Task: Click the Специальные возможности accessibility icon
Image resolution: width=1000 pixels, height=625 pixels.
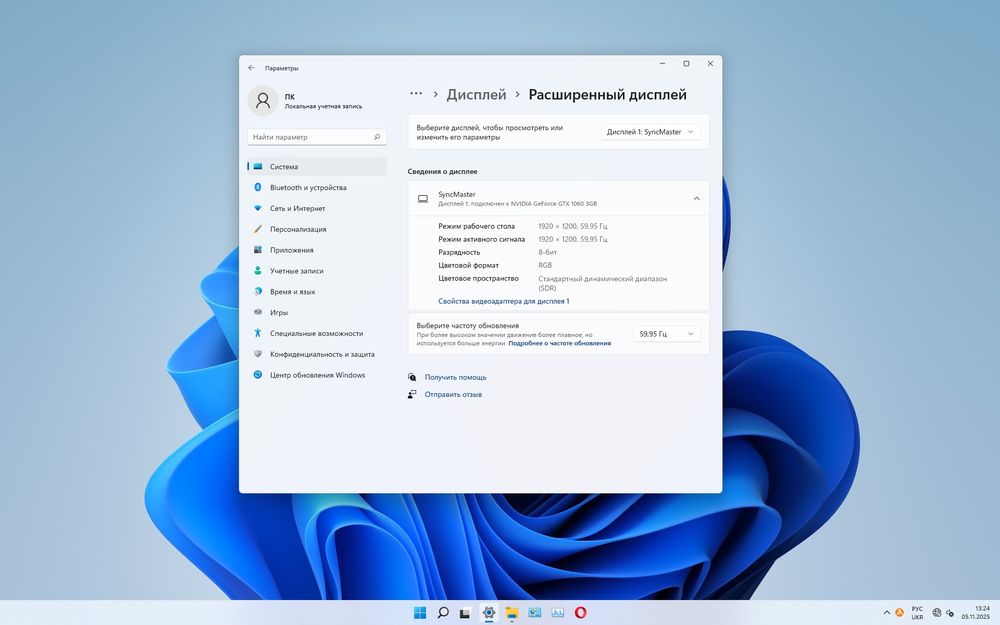Action: [x=258, y=333]
